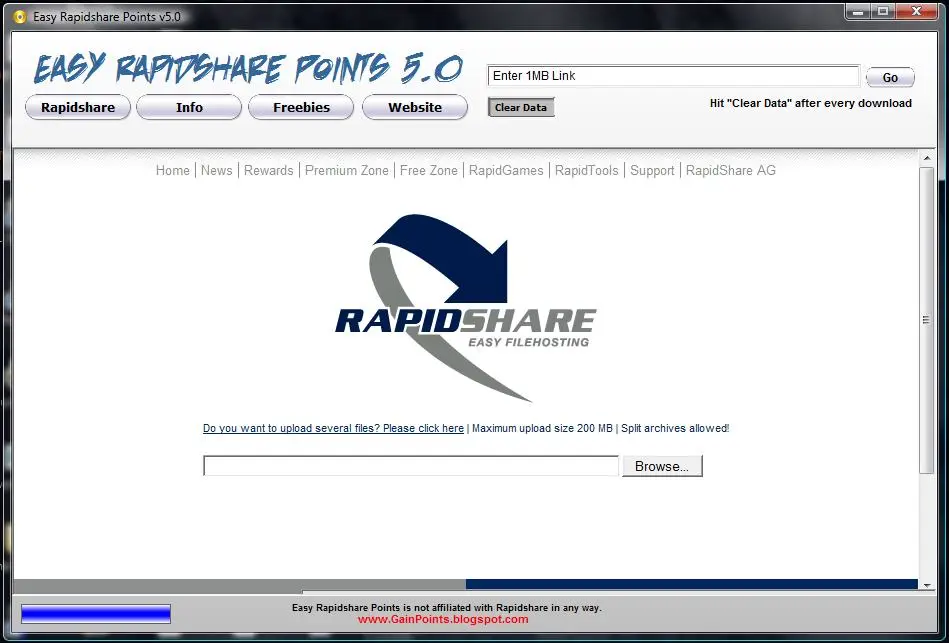Minimize the Easy Rapidshare Points window

coord(858,11)
